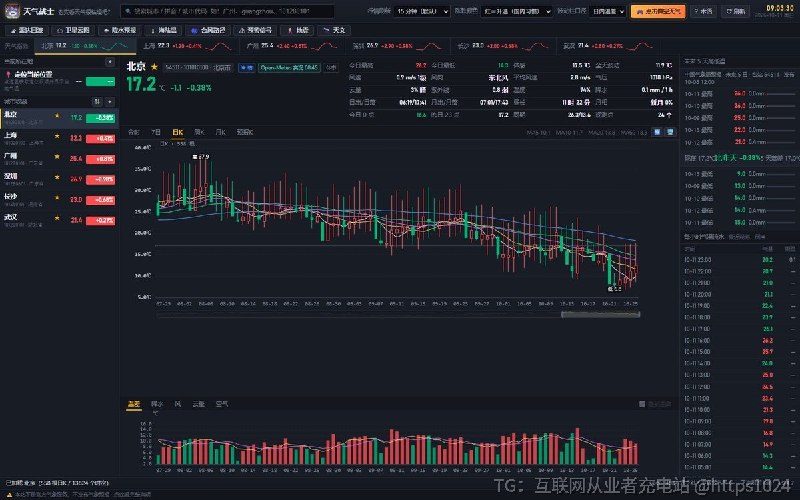Click the help button with the question mark
This screenshot has width=800, height=500.
click(703, 11)
